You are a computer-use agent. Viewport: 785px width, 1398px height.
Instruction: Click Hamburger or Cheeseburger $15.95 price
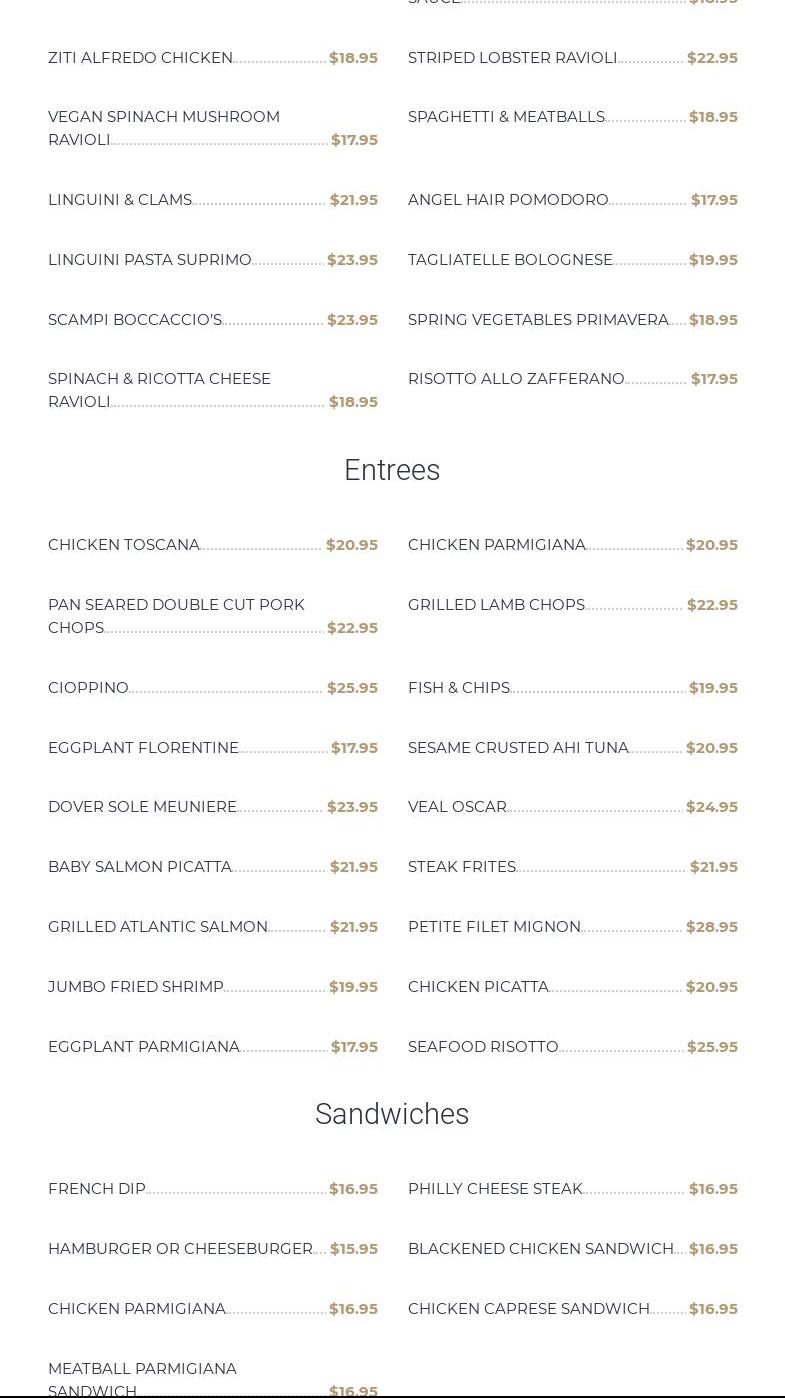[x=354, y=1249]
